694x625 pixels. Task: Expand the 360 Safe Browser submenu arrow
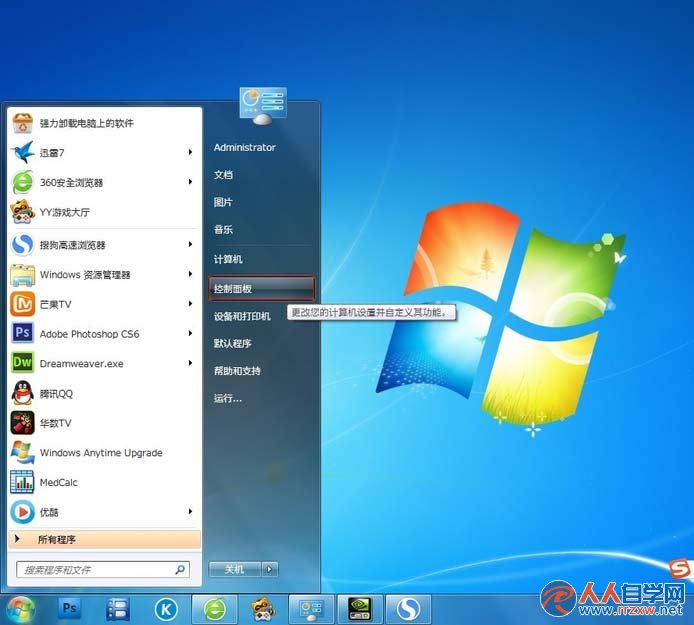(190, 182)
